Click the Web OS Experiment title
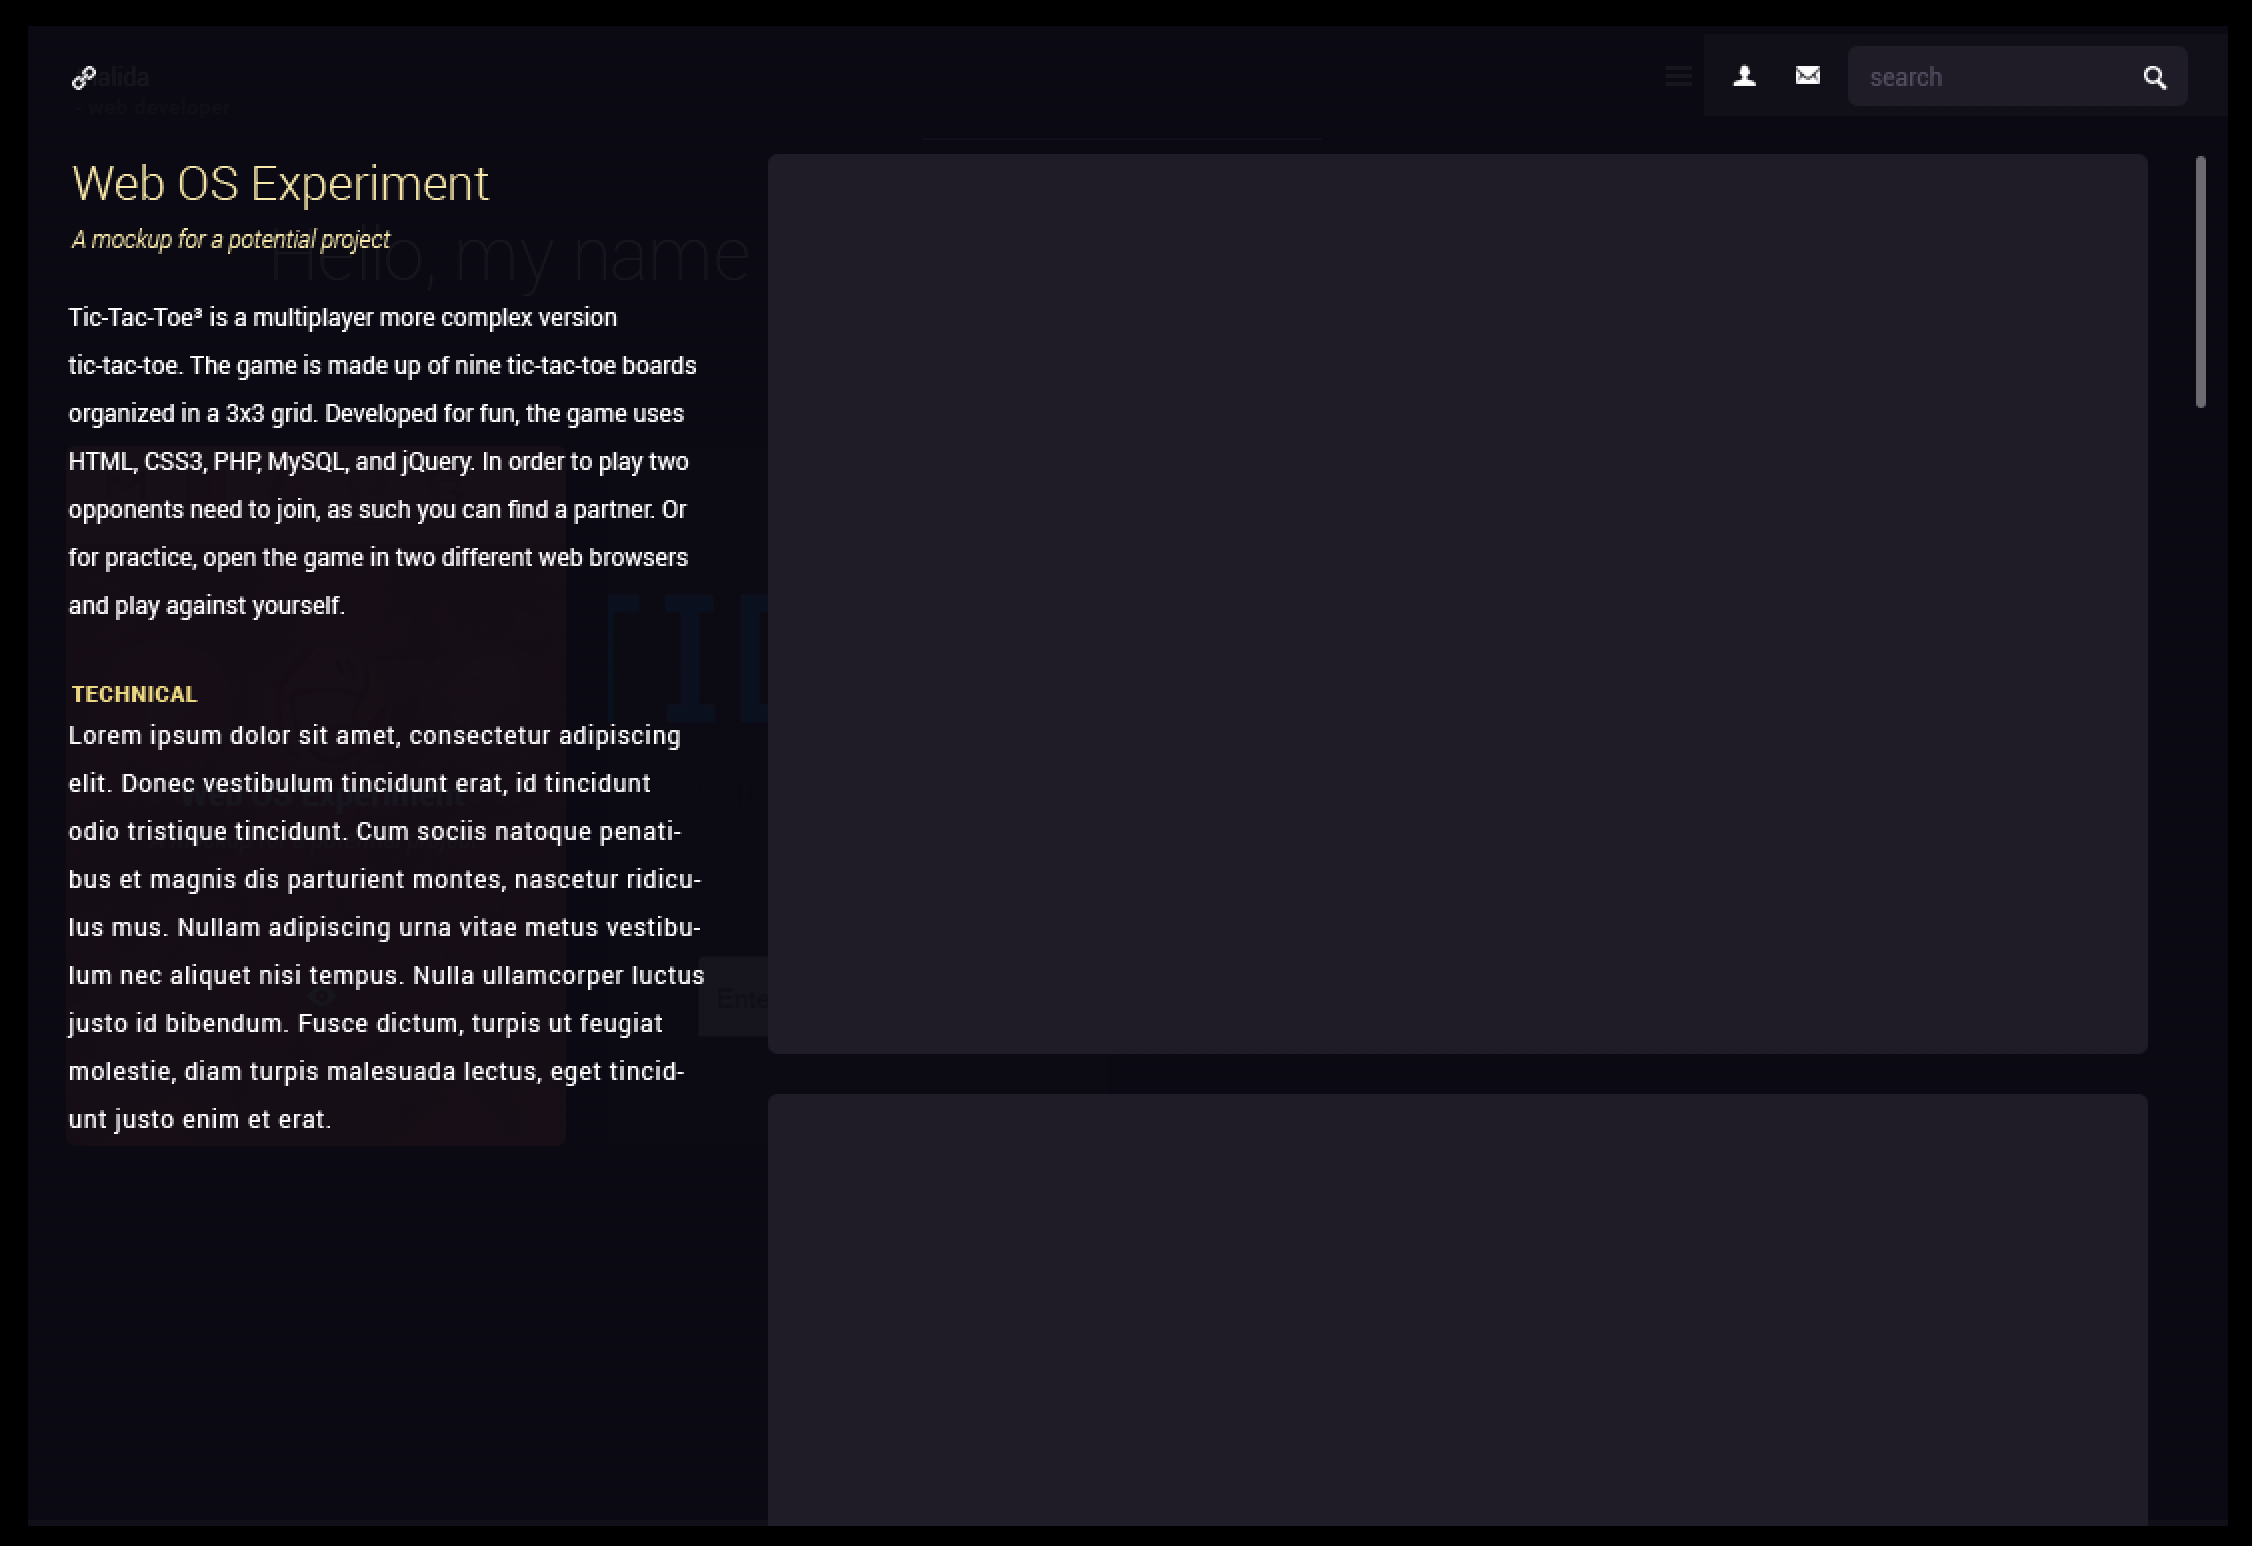The height and width of the screenshot is (1546, 2252). (280, 184)
